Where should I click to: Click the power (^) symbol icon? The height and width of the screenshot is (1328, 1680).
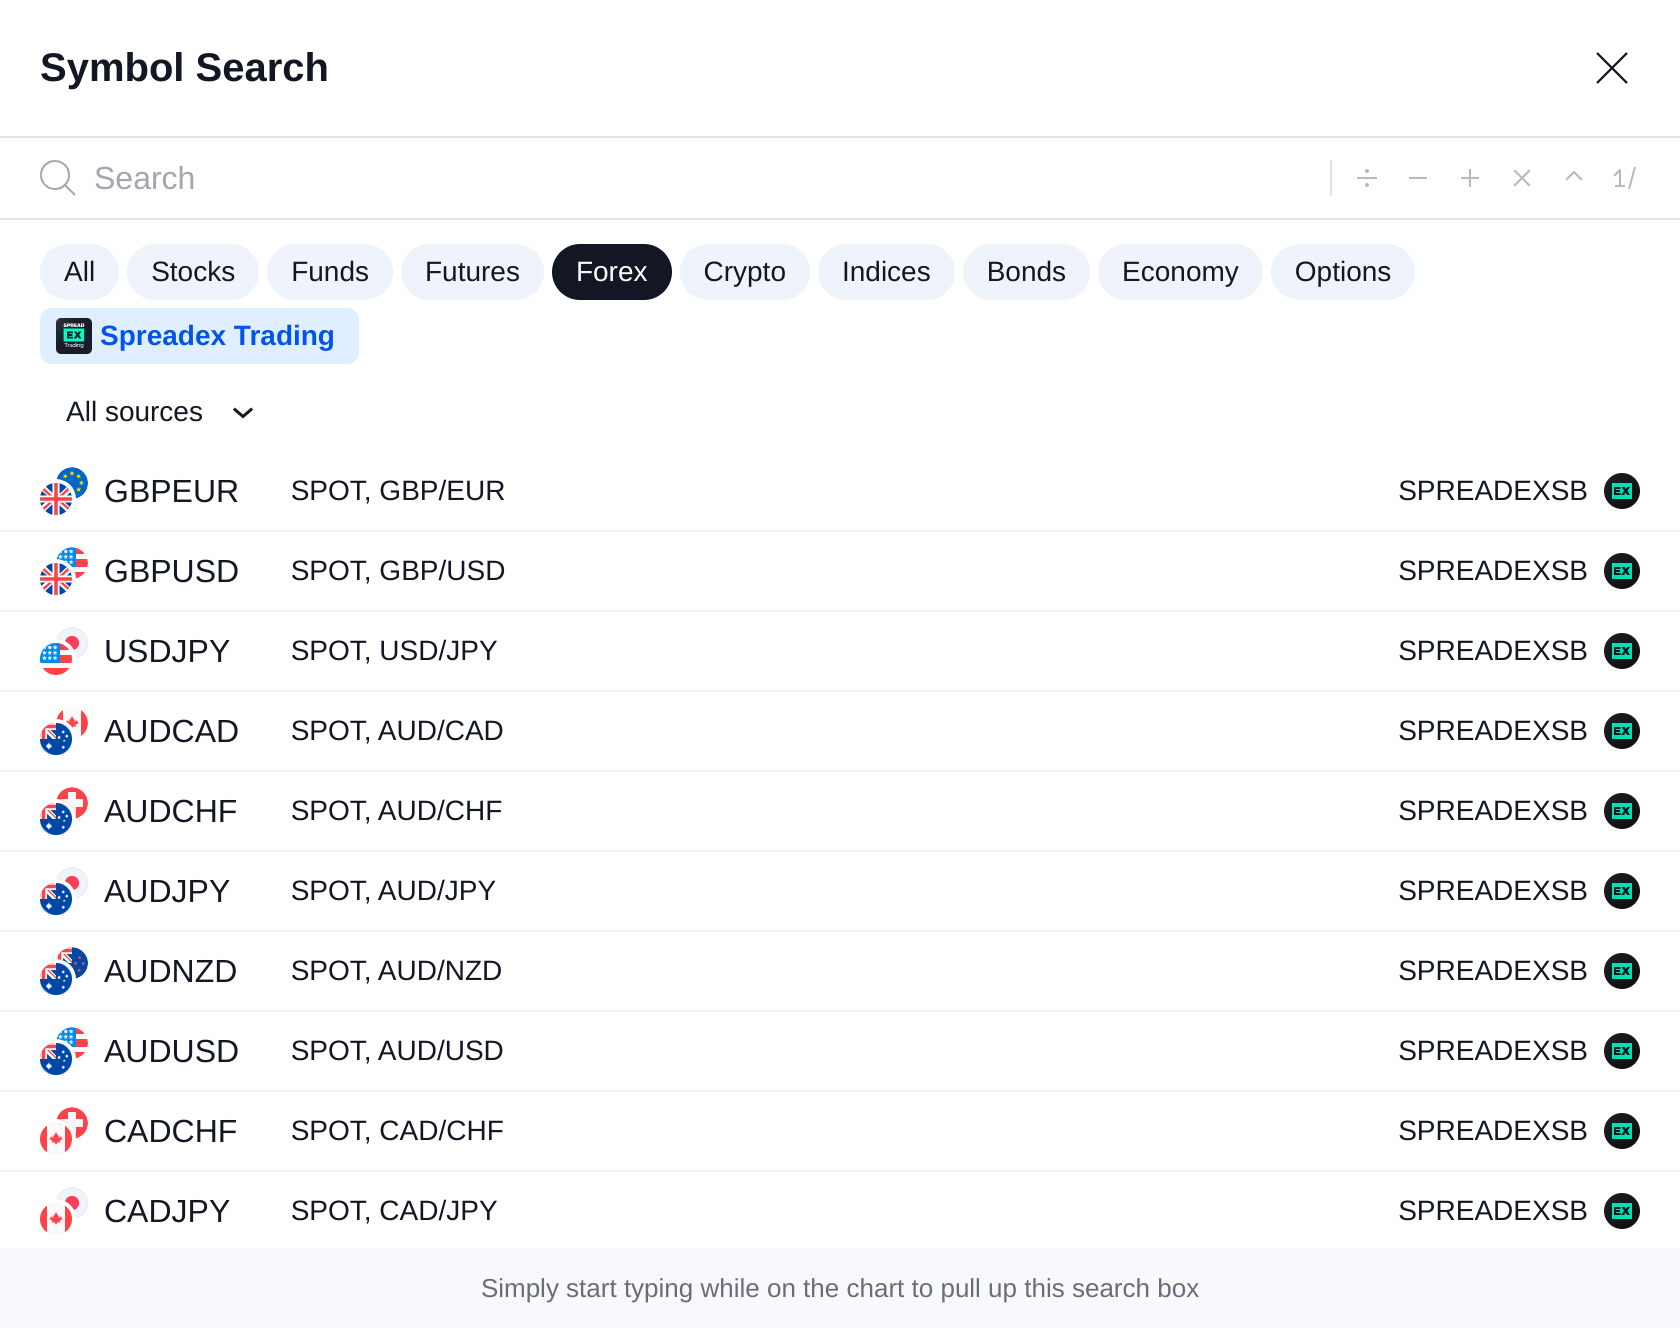coord(1573,178)
